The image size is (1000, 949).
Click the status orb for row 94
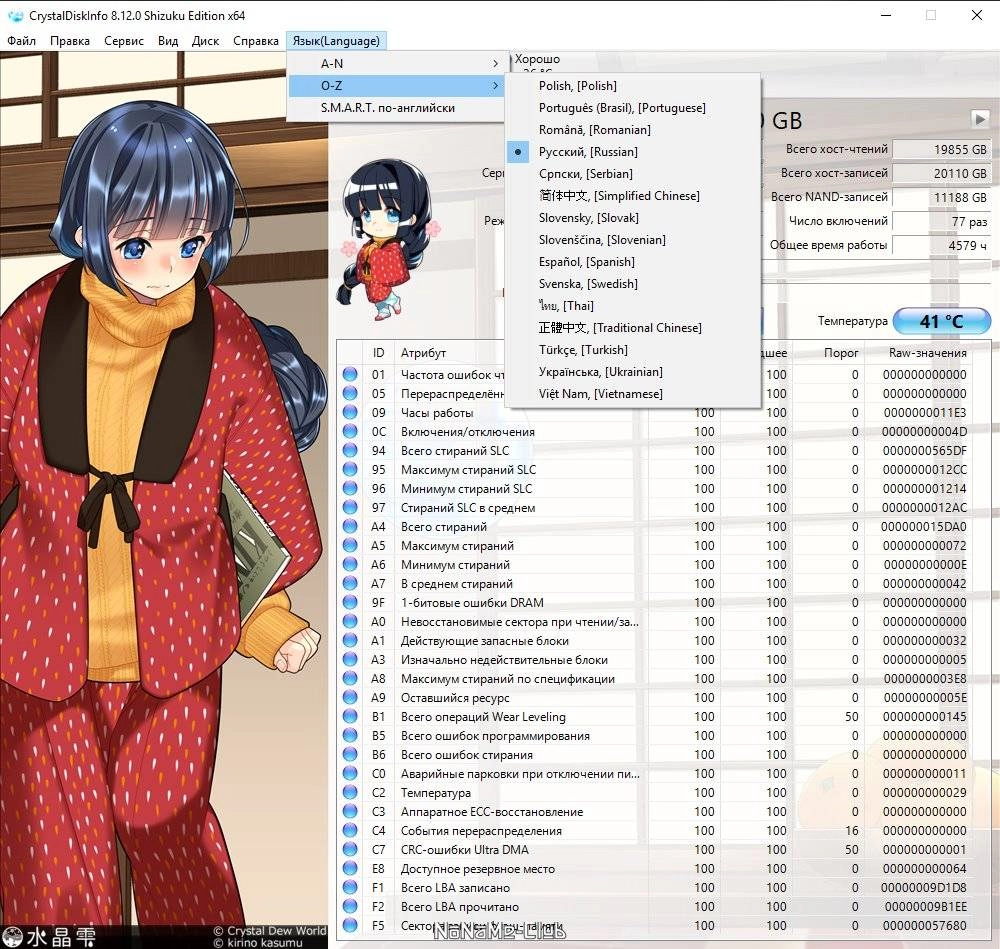click(350, 450)
